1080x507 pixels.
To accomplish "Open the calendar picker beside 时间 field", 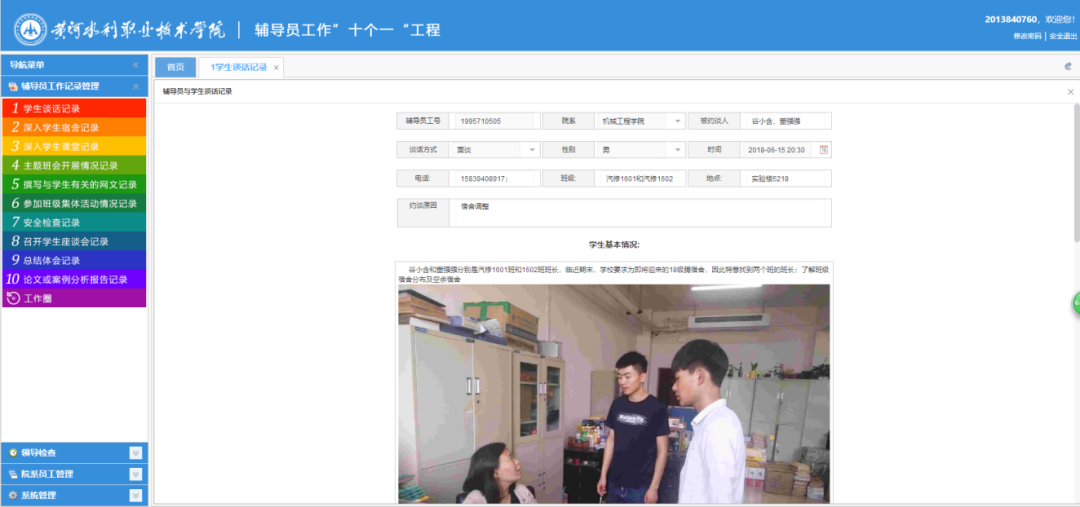I will point(824,150).
